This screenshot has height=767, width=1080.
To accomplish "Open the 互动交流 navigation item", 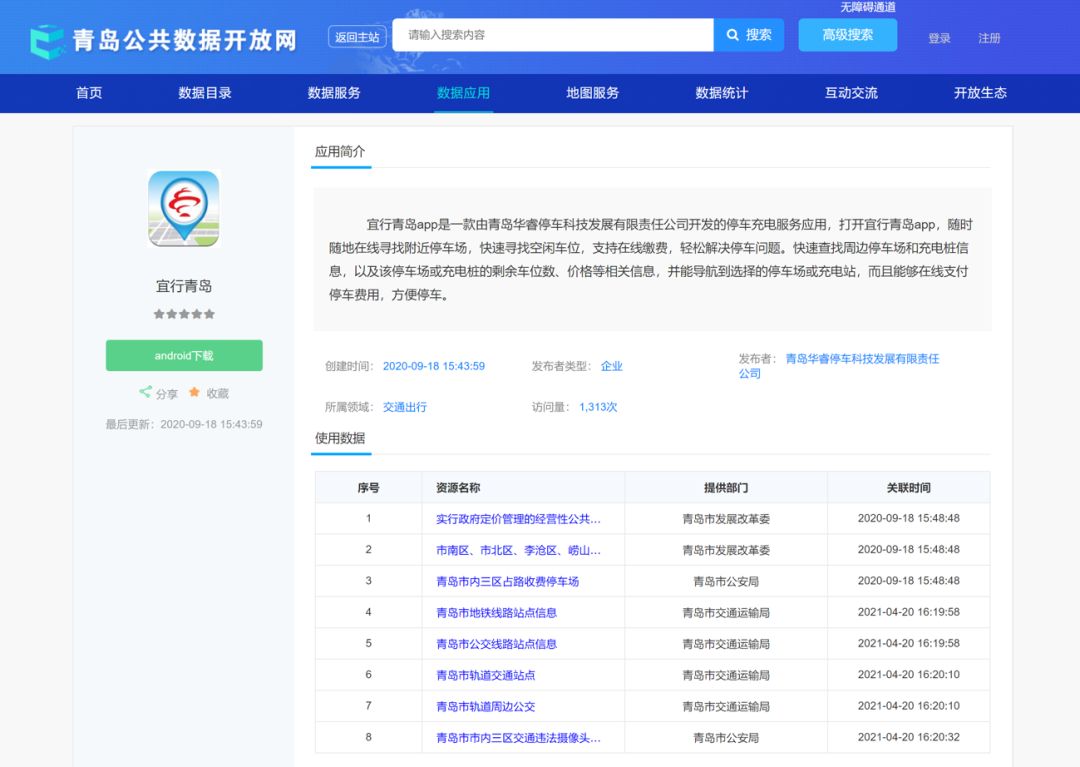I will [851, 93].
